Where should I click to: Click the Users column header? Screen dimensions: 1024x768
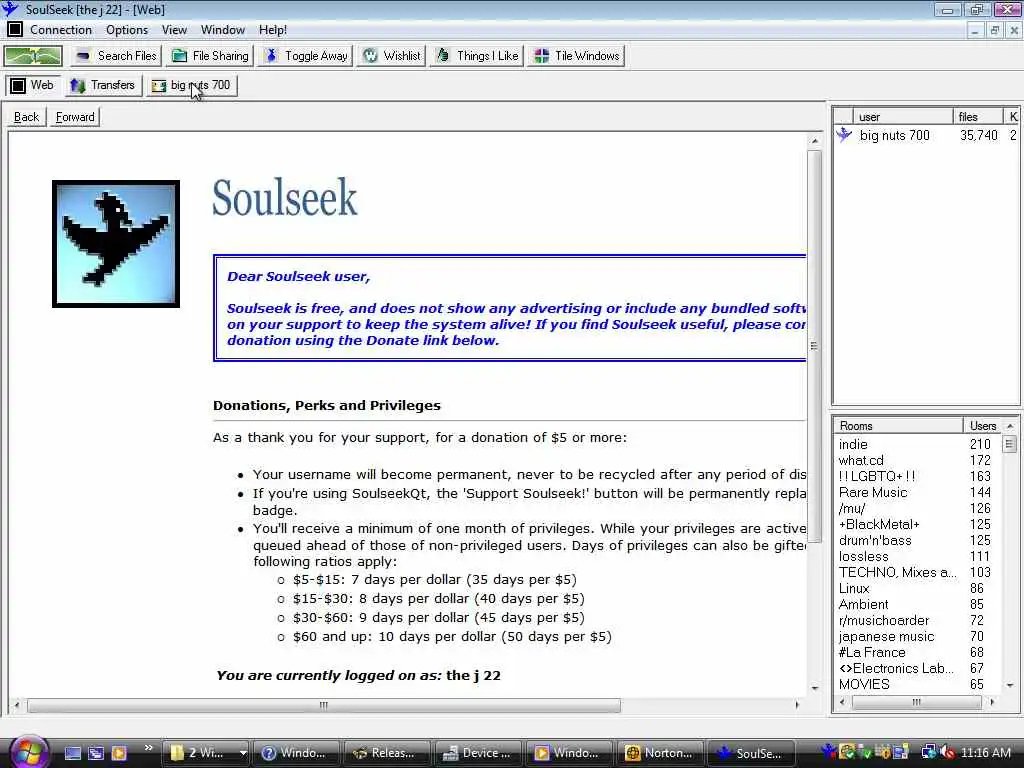(x=982, y=426)
